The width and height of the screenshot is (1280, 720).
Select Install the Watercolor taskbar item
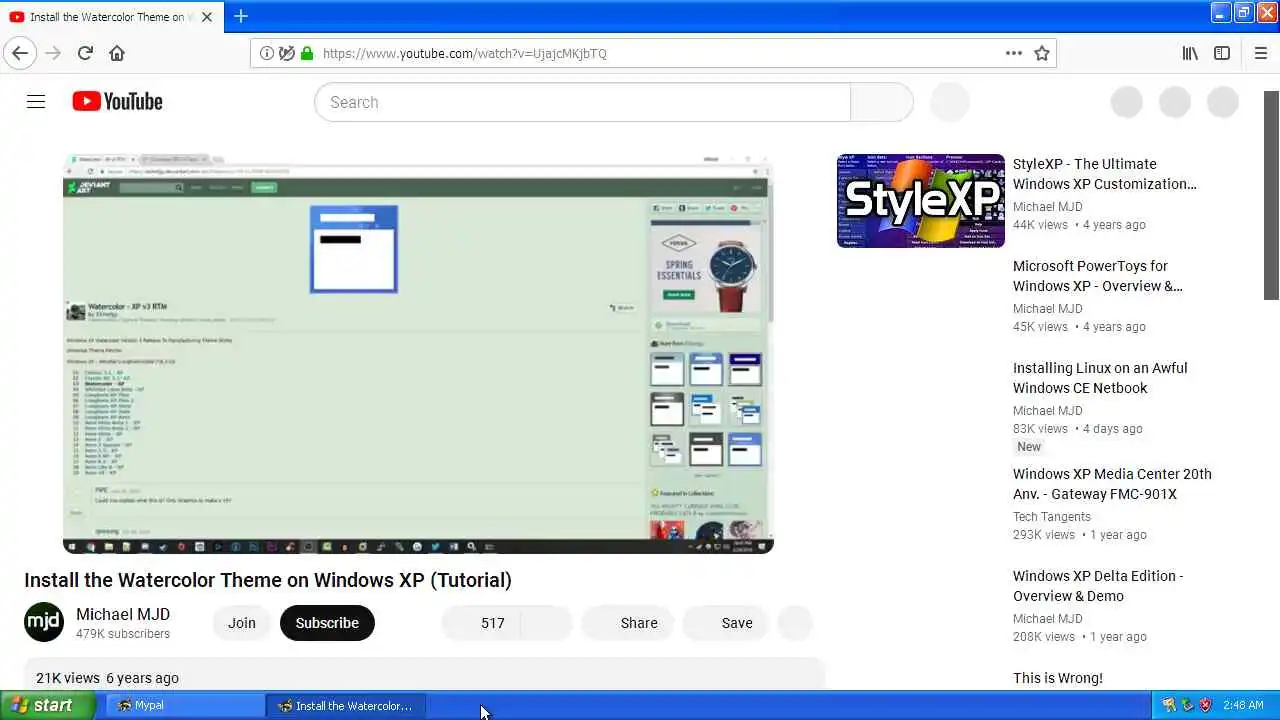pos(346,705)
